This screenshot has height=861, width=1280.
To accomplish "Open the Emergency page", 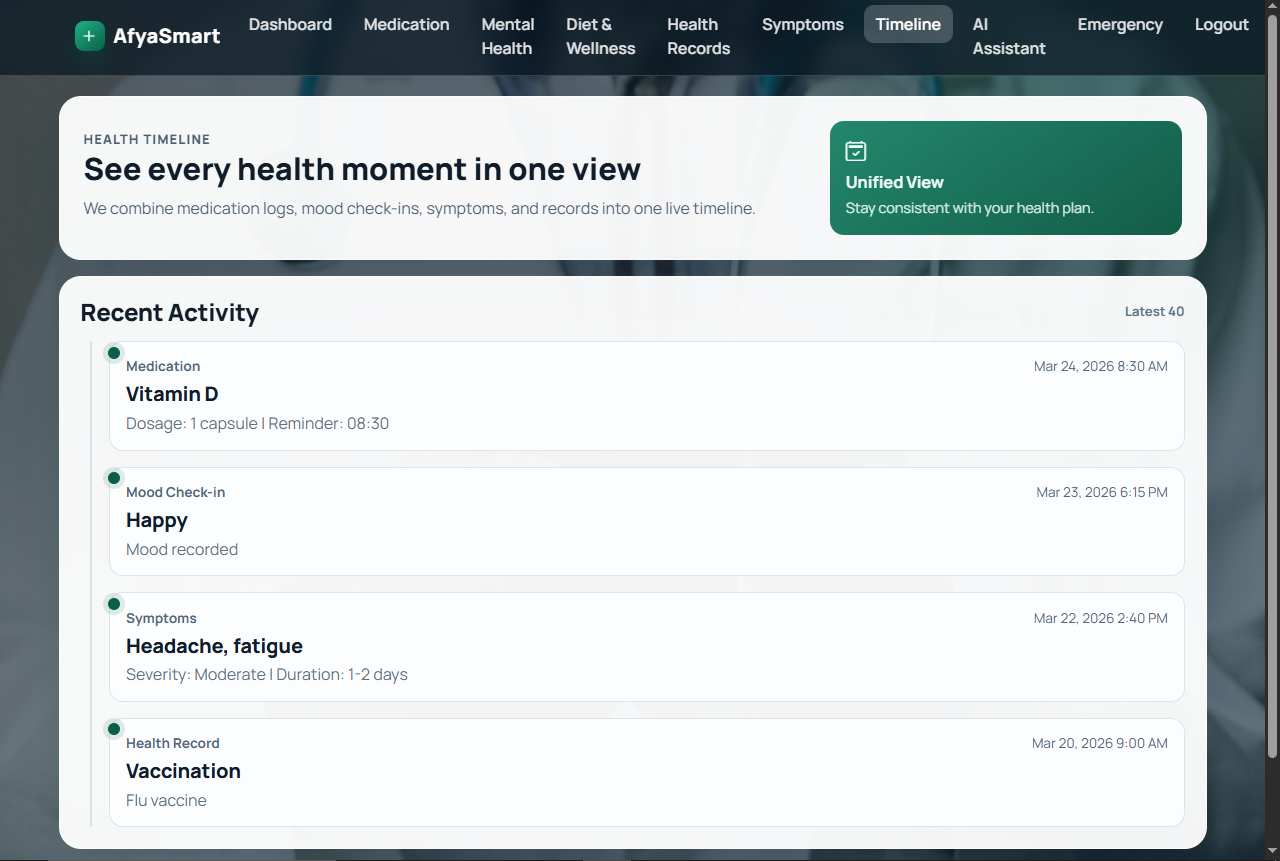I will click(x=1120, y=24).
